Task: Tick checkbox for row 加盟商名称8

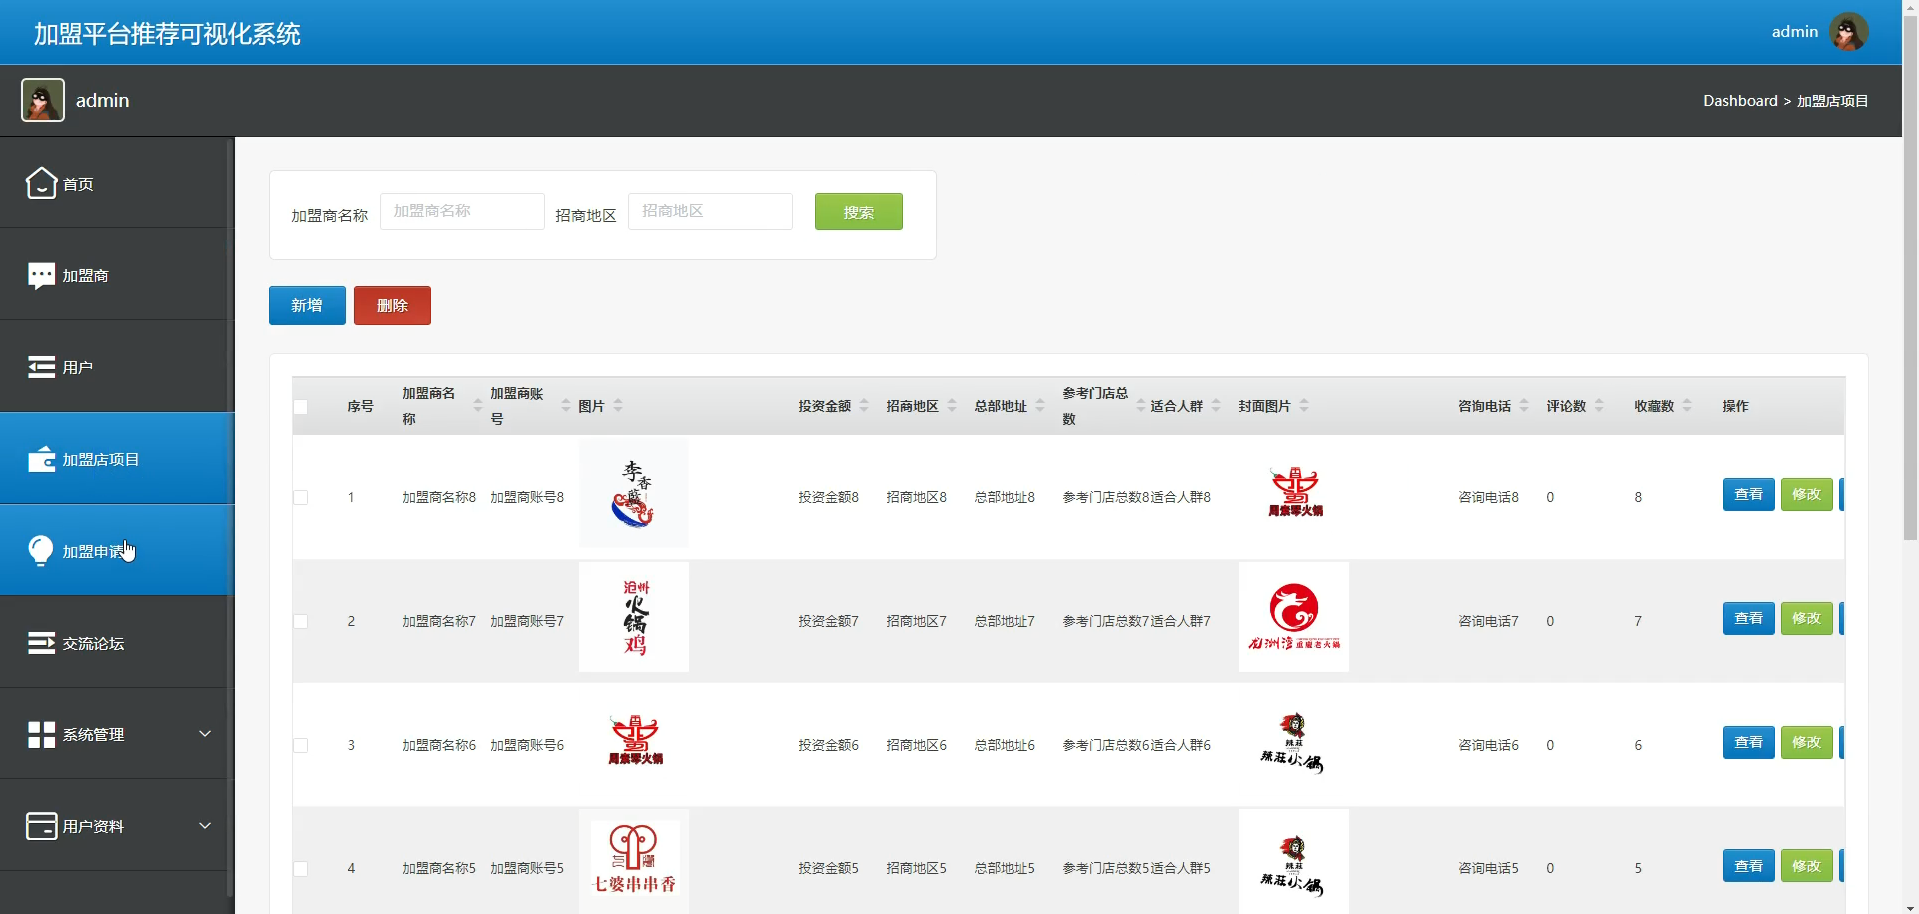Action: (x=300, y=497)
